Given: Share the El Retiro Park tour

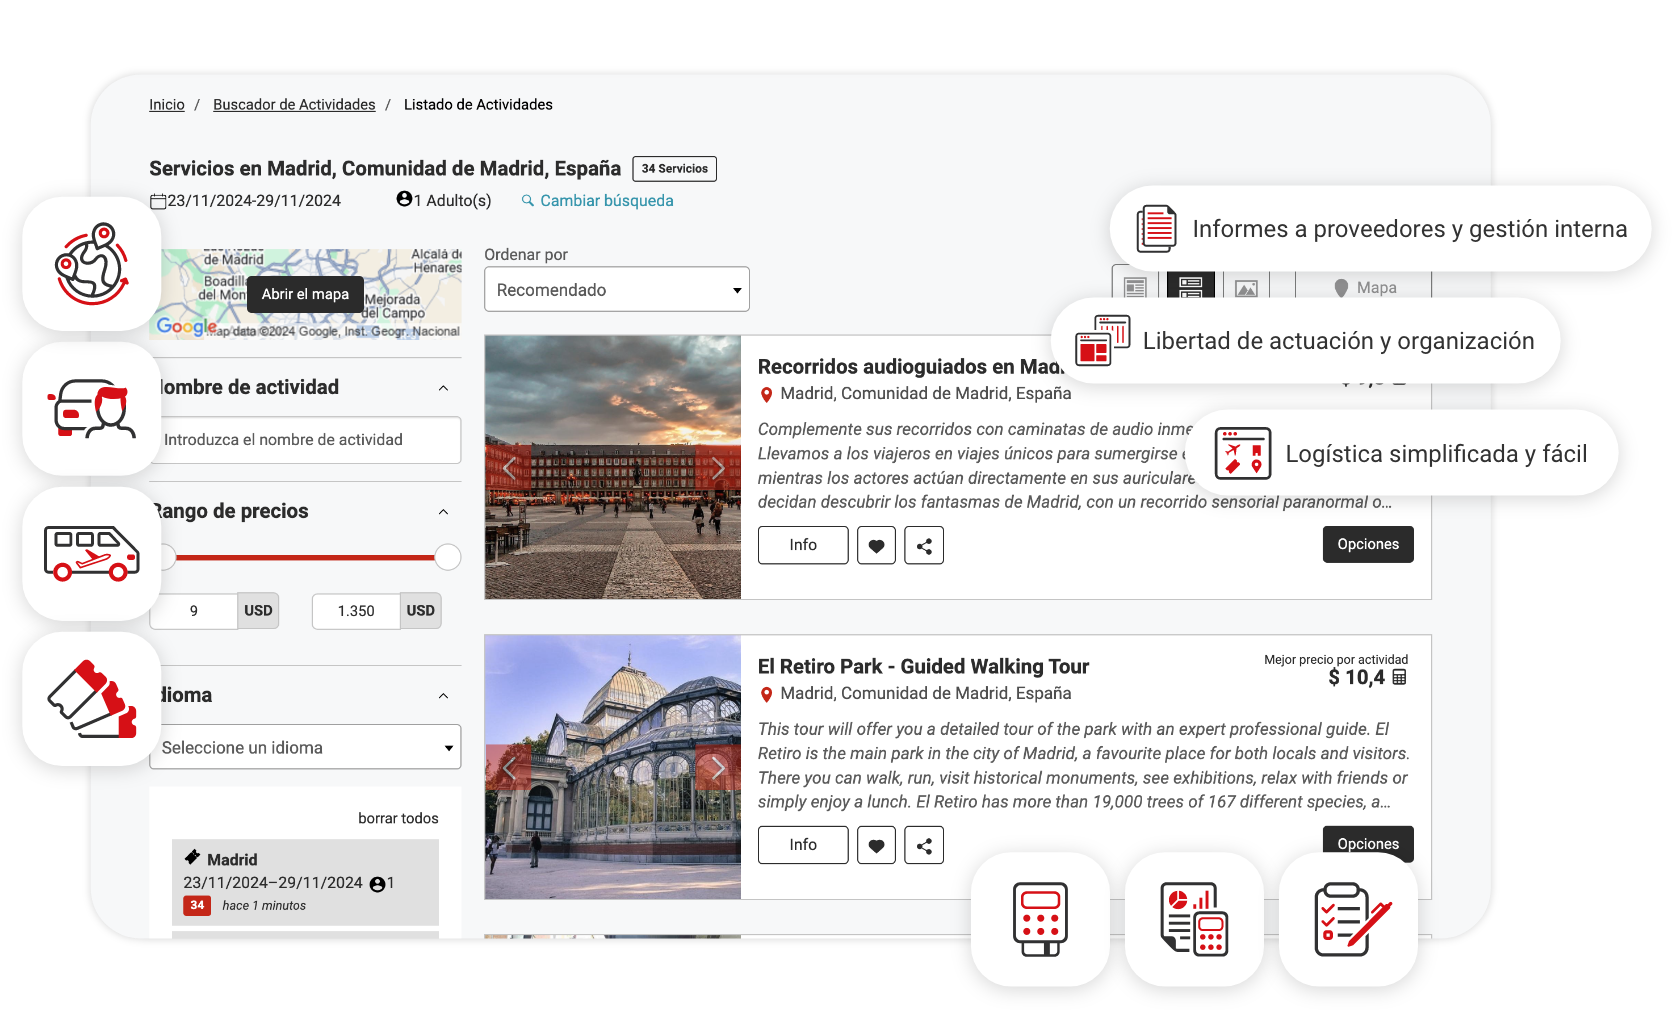Looking at the screenshot, I should (x=924, y=845).
